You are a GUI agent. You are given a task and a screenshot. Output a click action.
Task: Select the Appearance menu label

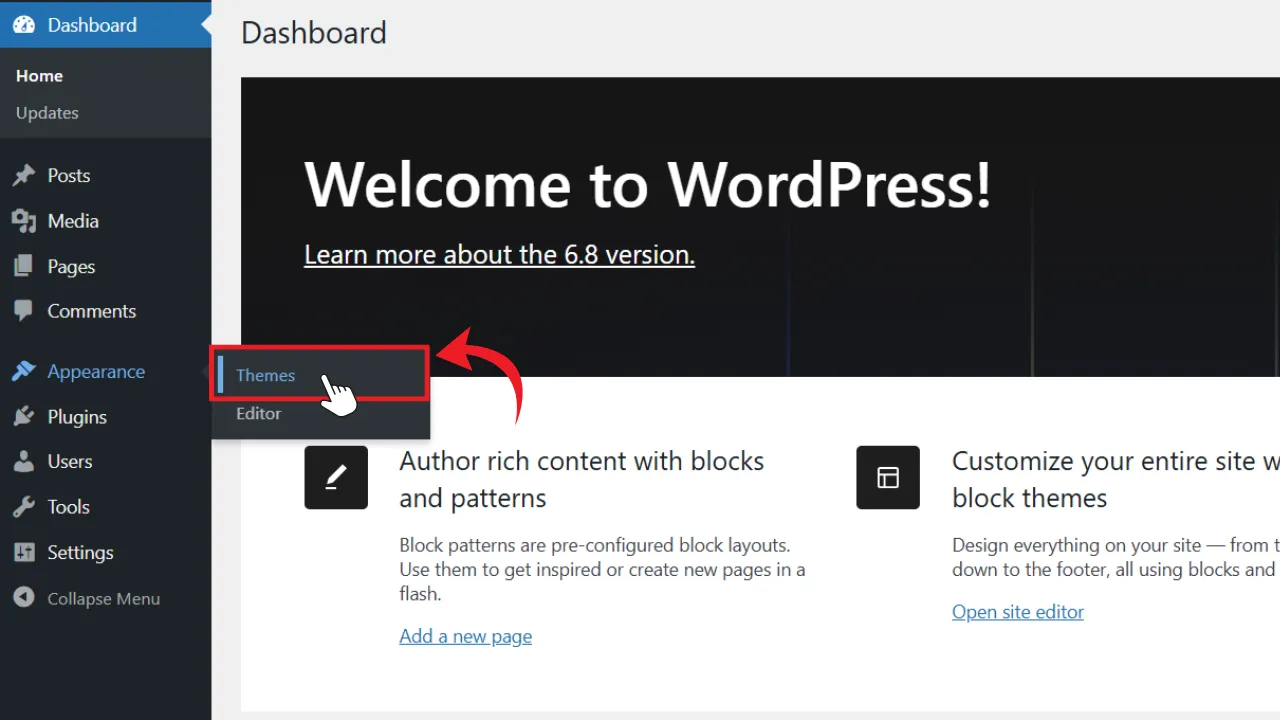[96, 372]
